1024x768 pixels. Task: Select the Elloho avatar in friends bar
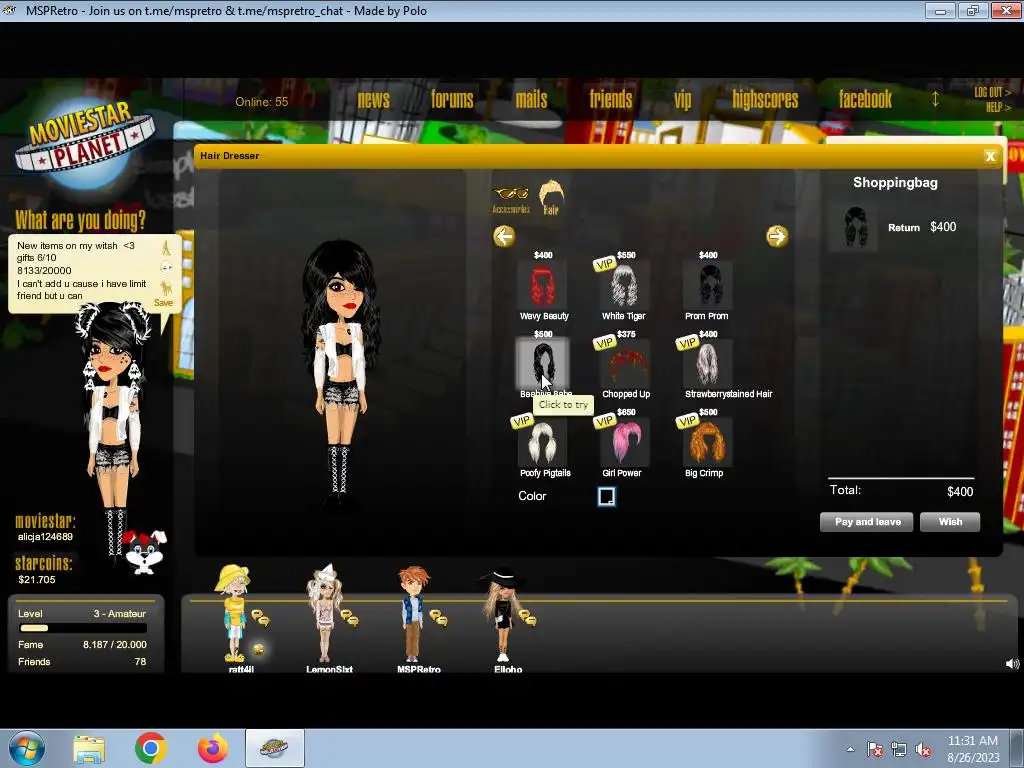tap(502, 613)
